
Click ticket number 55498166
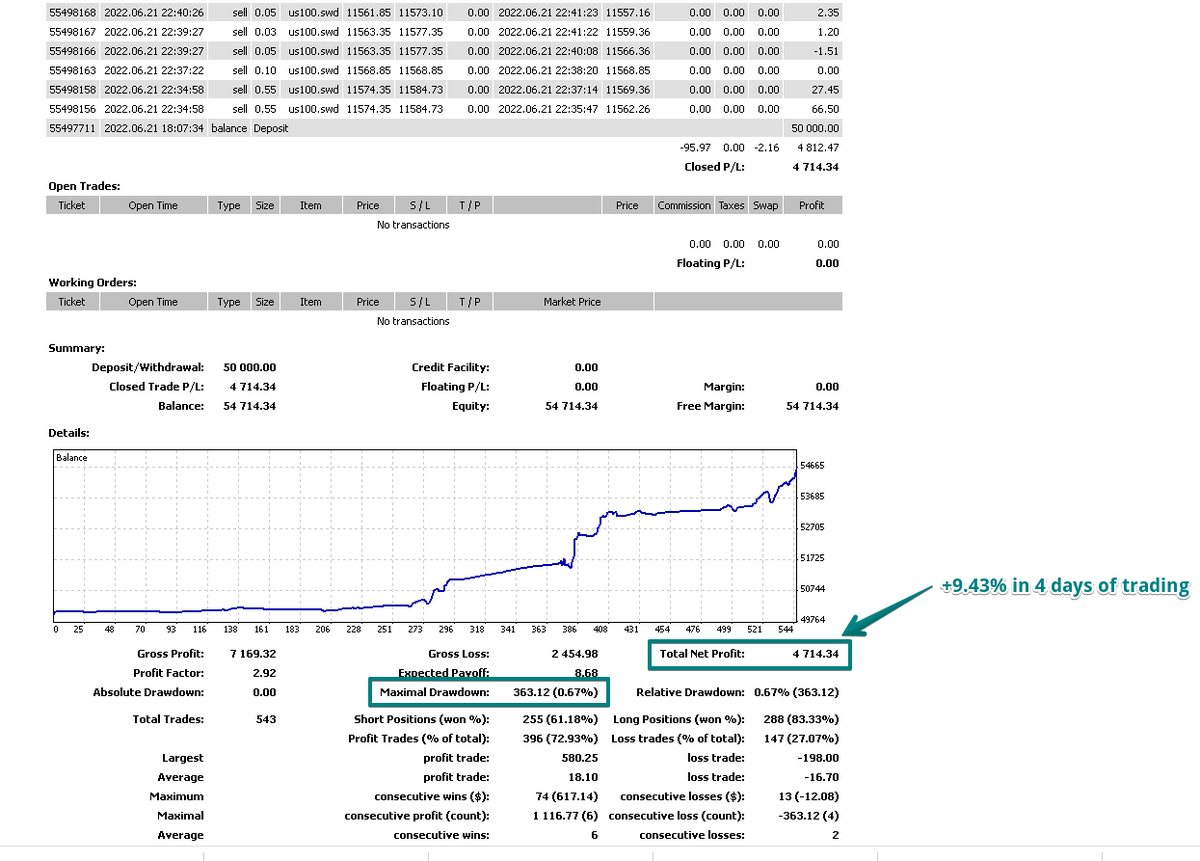72,51
